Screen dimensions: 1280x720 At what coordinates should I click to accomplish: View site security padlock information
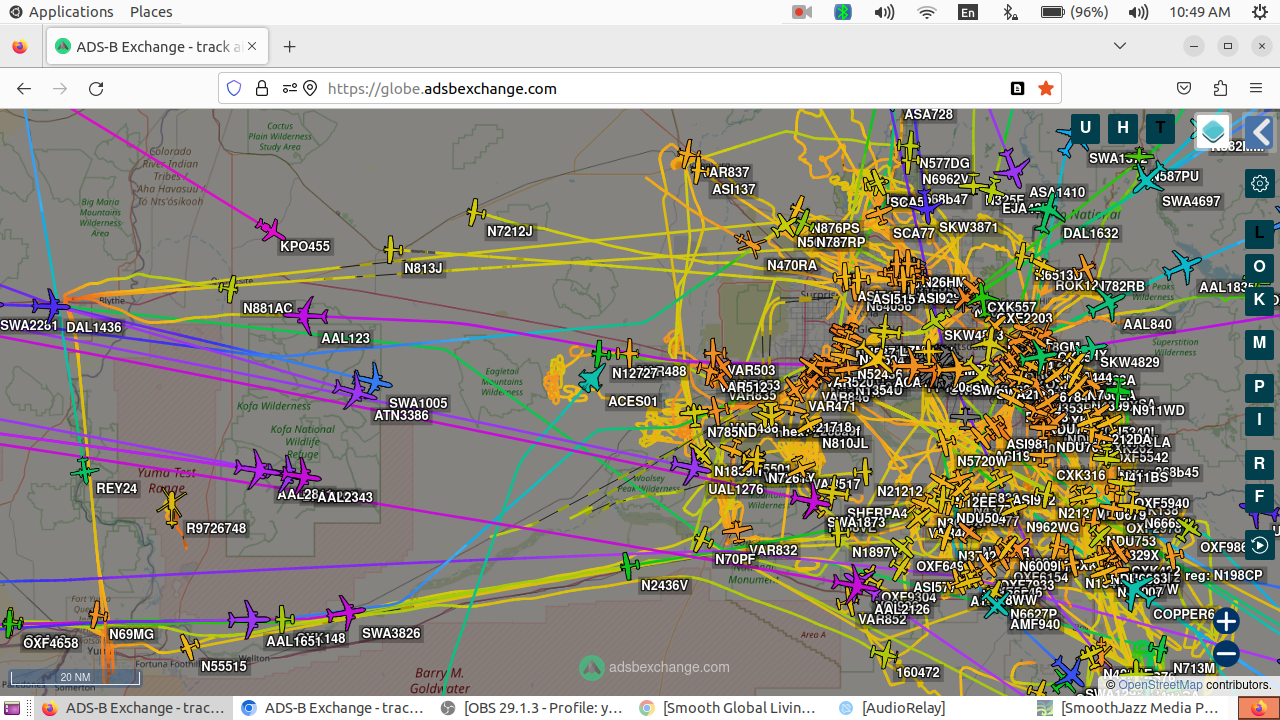pyautogui.click(x=262, y=88)
